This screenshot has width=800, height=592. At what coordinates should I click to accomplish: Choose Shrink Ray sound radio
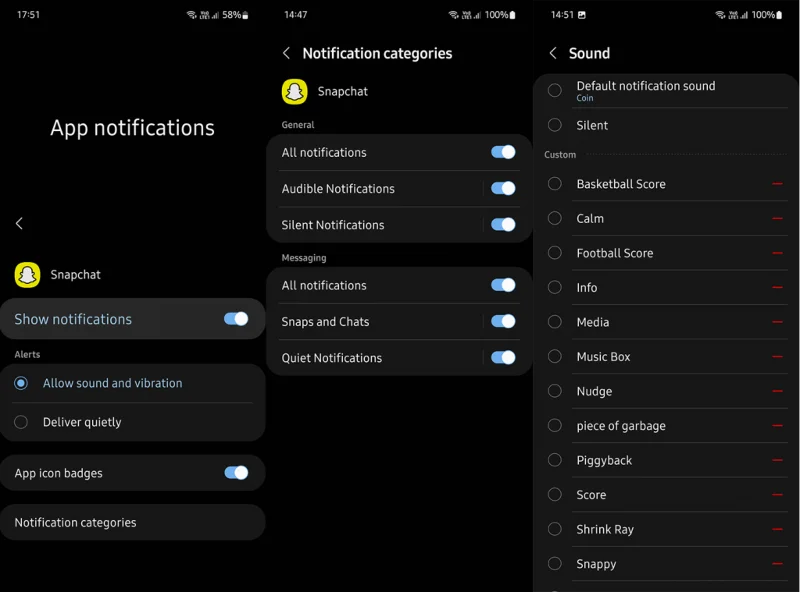(555, 529)
